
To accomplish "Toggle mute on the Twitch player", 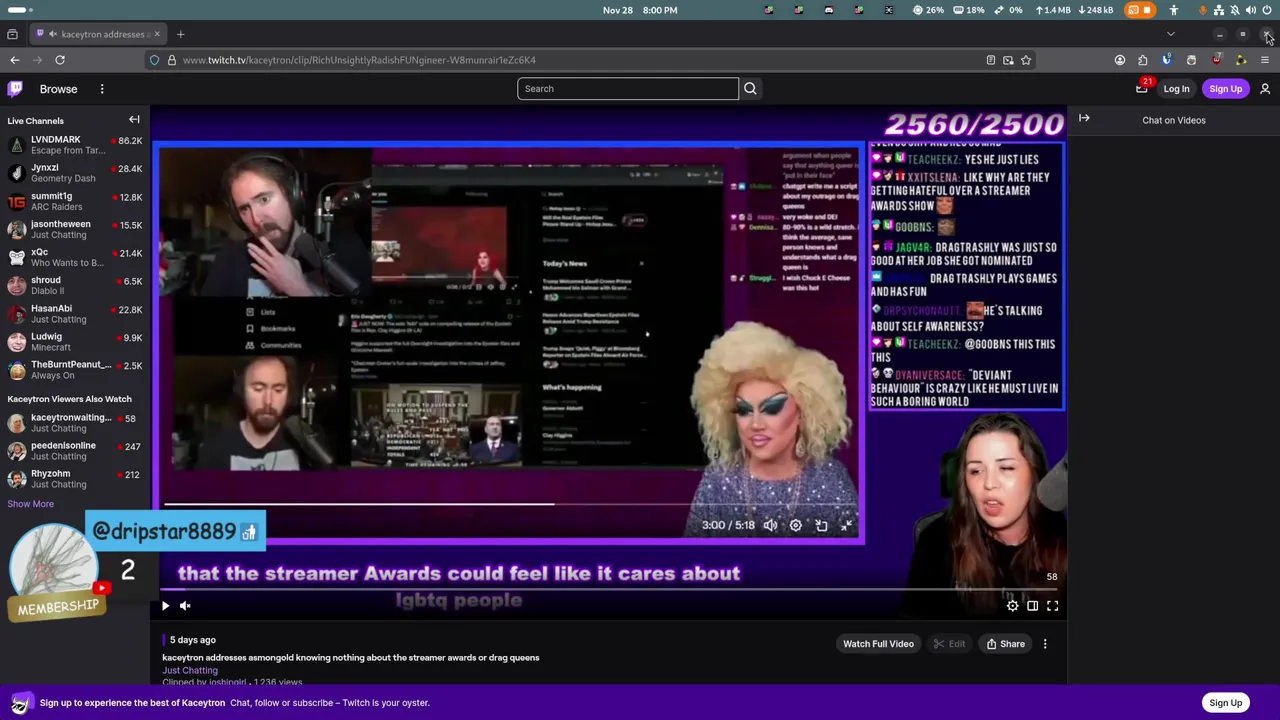I will (x=185, y=605).
